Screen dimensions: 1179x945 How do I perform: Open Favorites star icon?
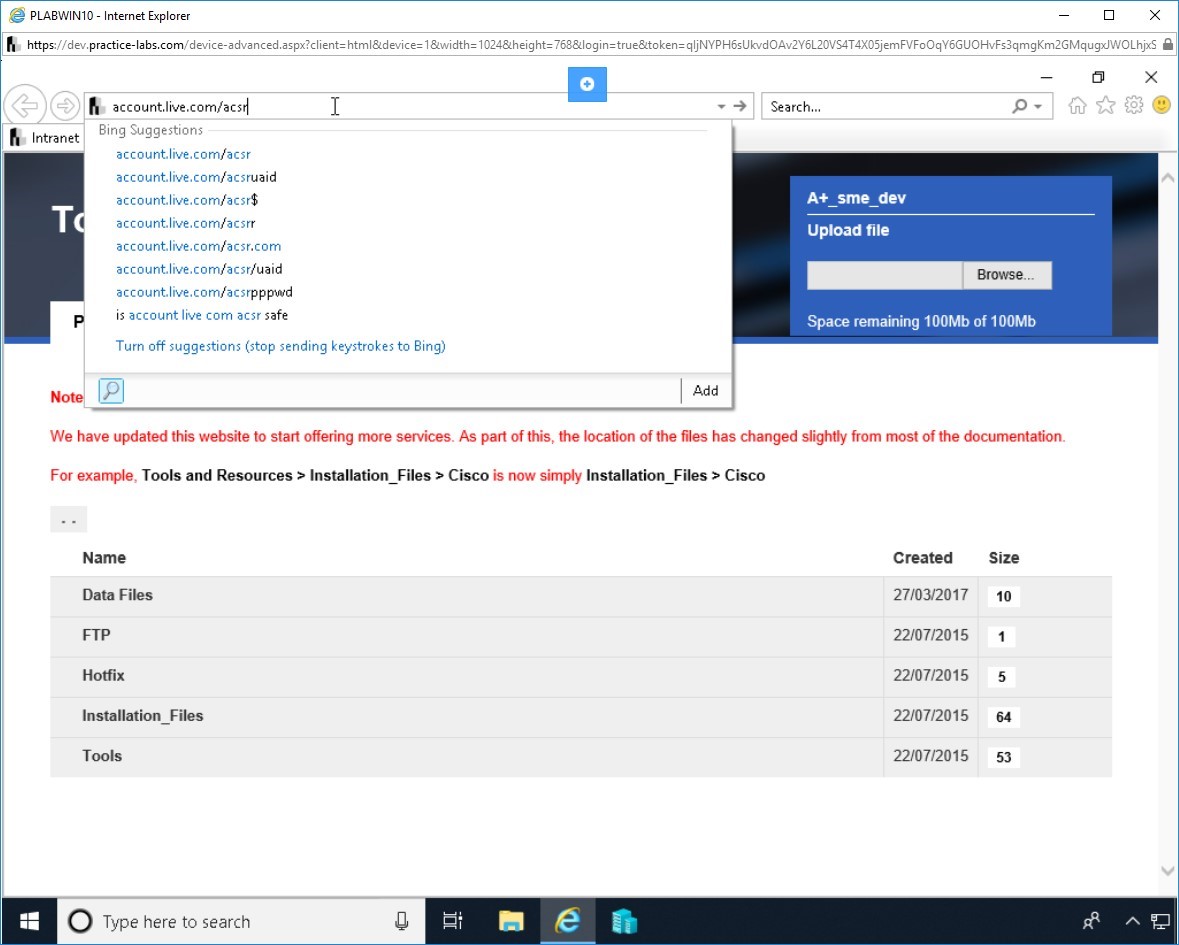pos(1105,105)
